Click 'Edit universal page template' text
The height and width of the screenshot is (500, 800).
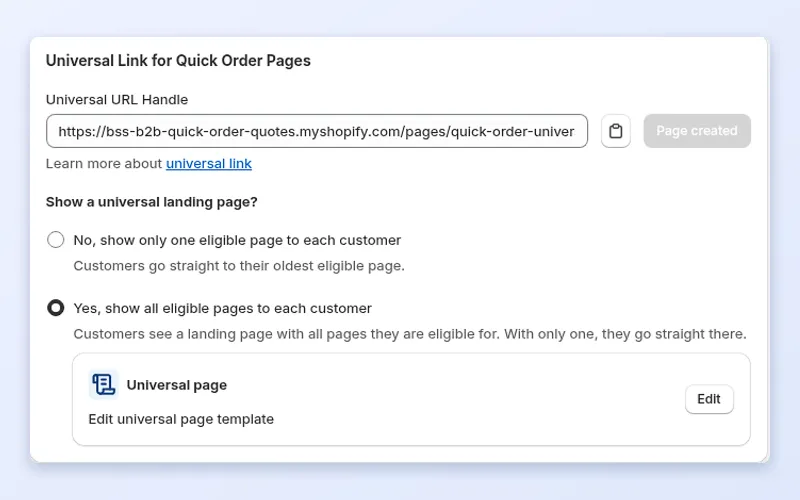tap(181, 419)
